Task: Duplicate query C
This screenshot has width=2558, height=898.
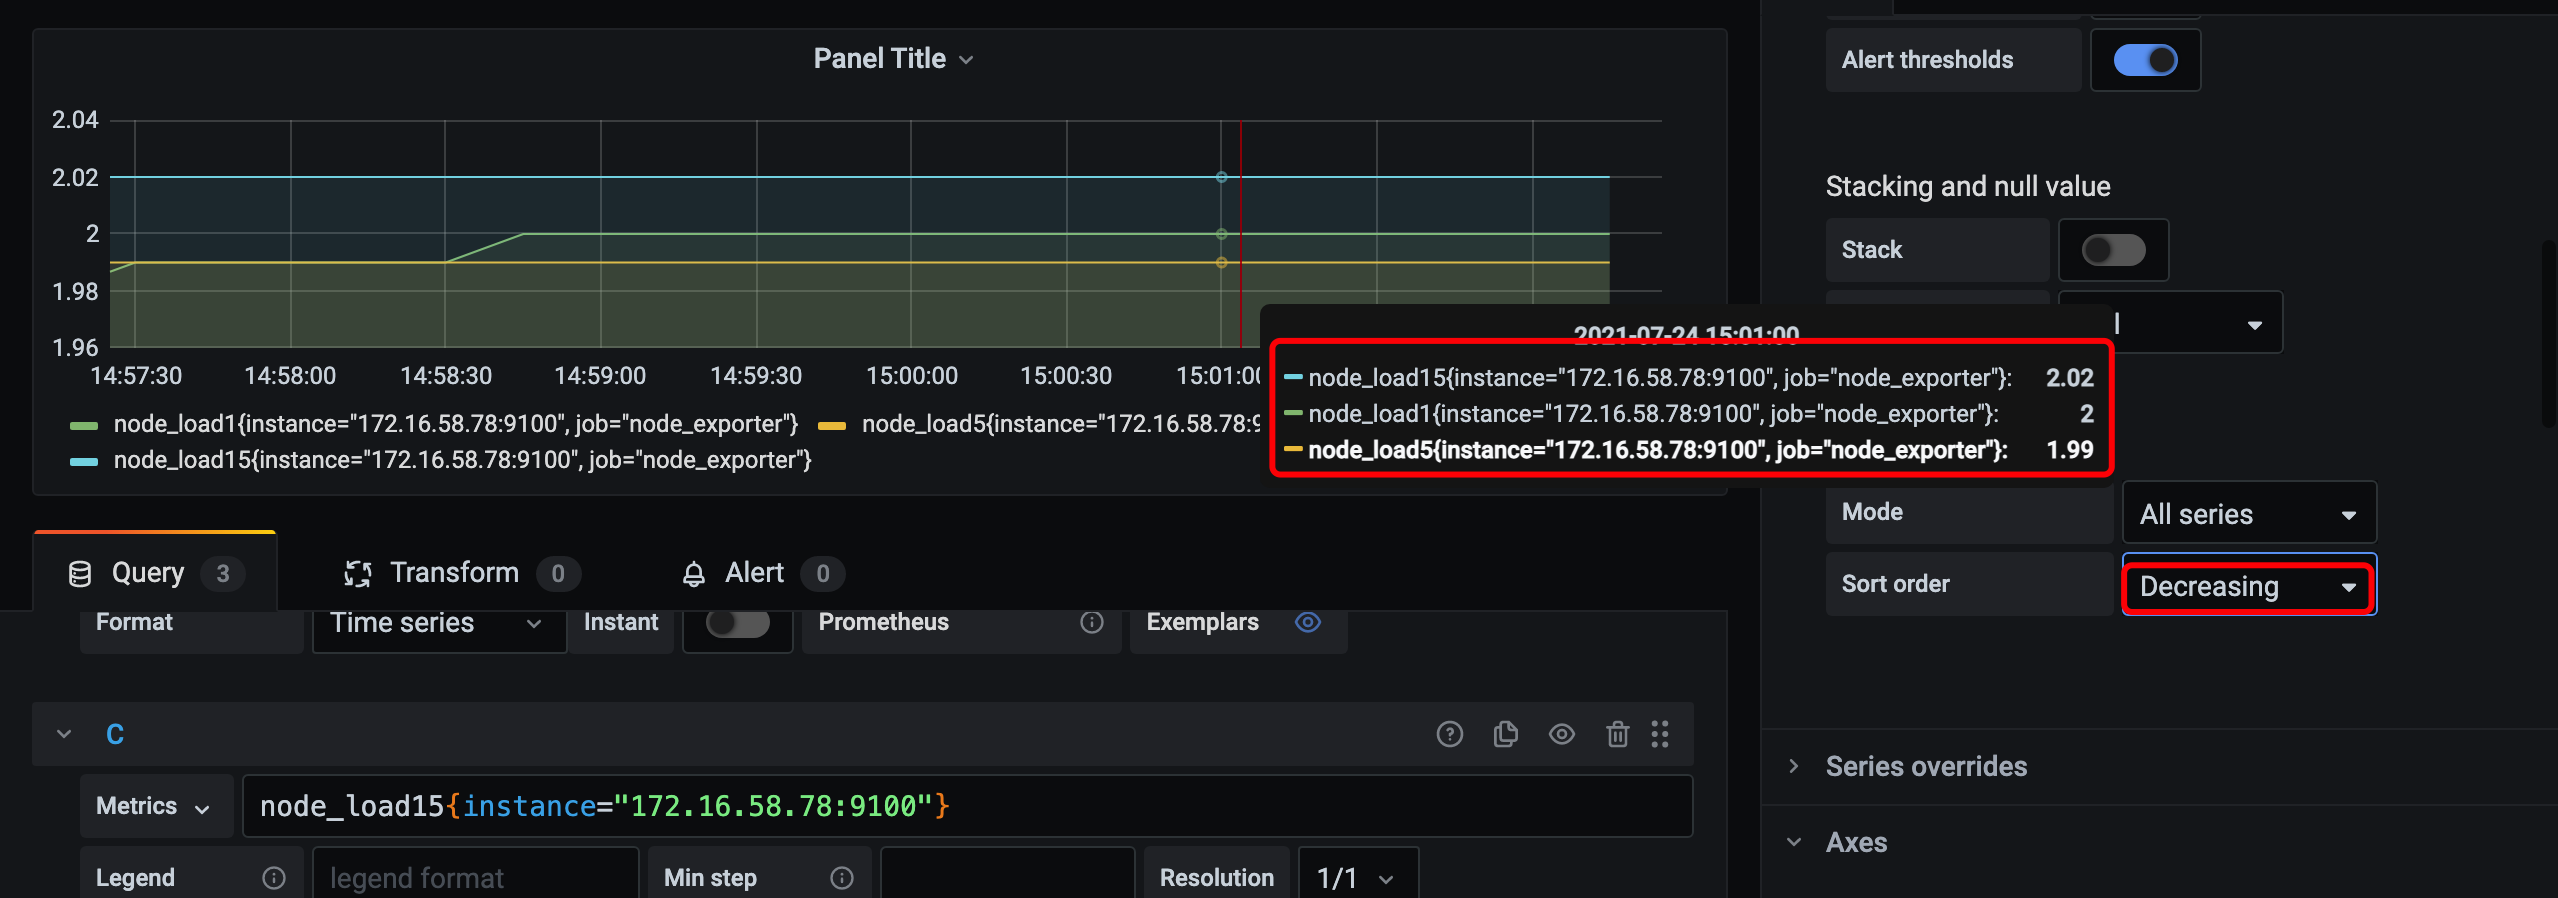Action: 1505,735
